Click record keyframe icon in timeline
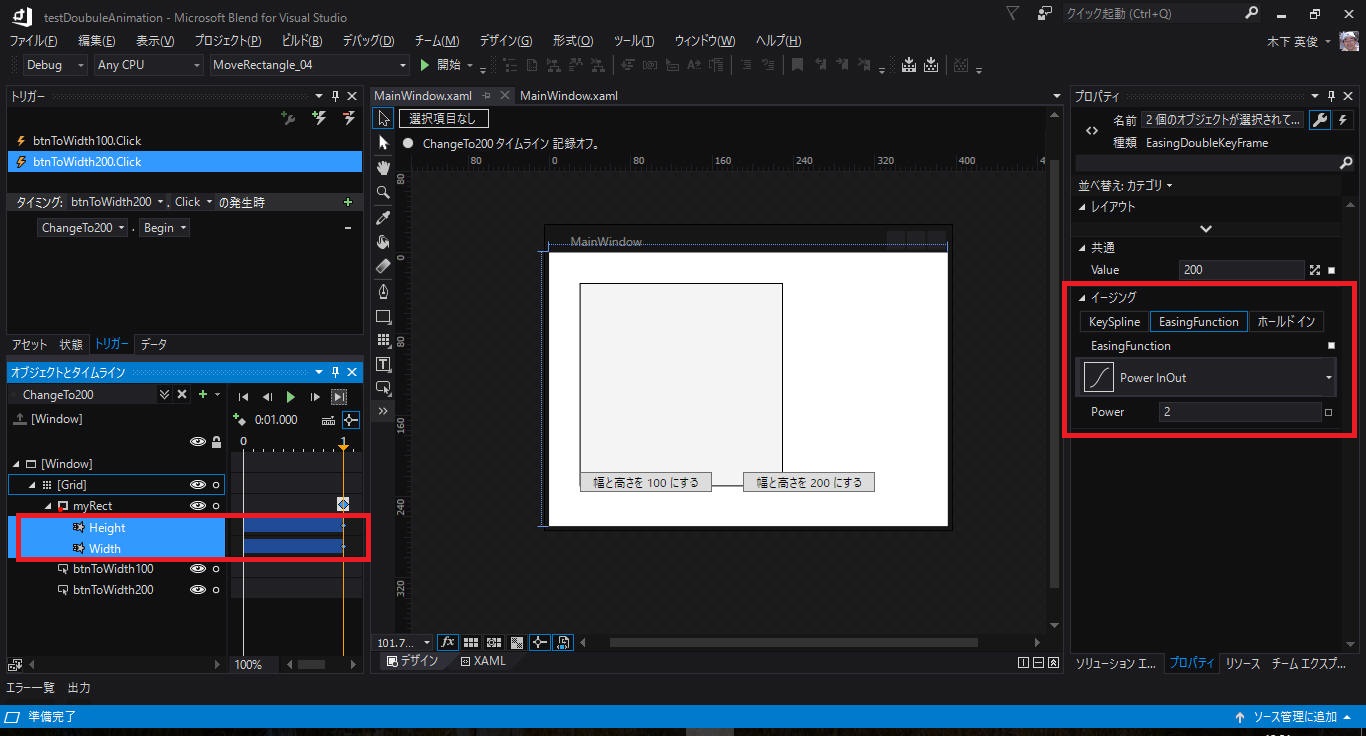This screenshot has width=1366, height=736. tap(238, 420)
